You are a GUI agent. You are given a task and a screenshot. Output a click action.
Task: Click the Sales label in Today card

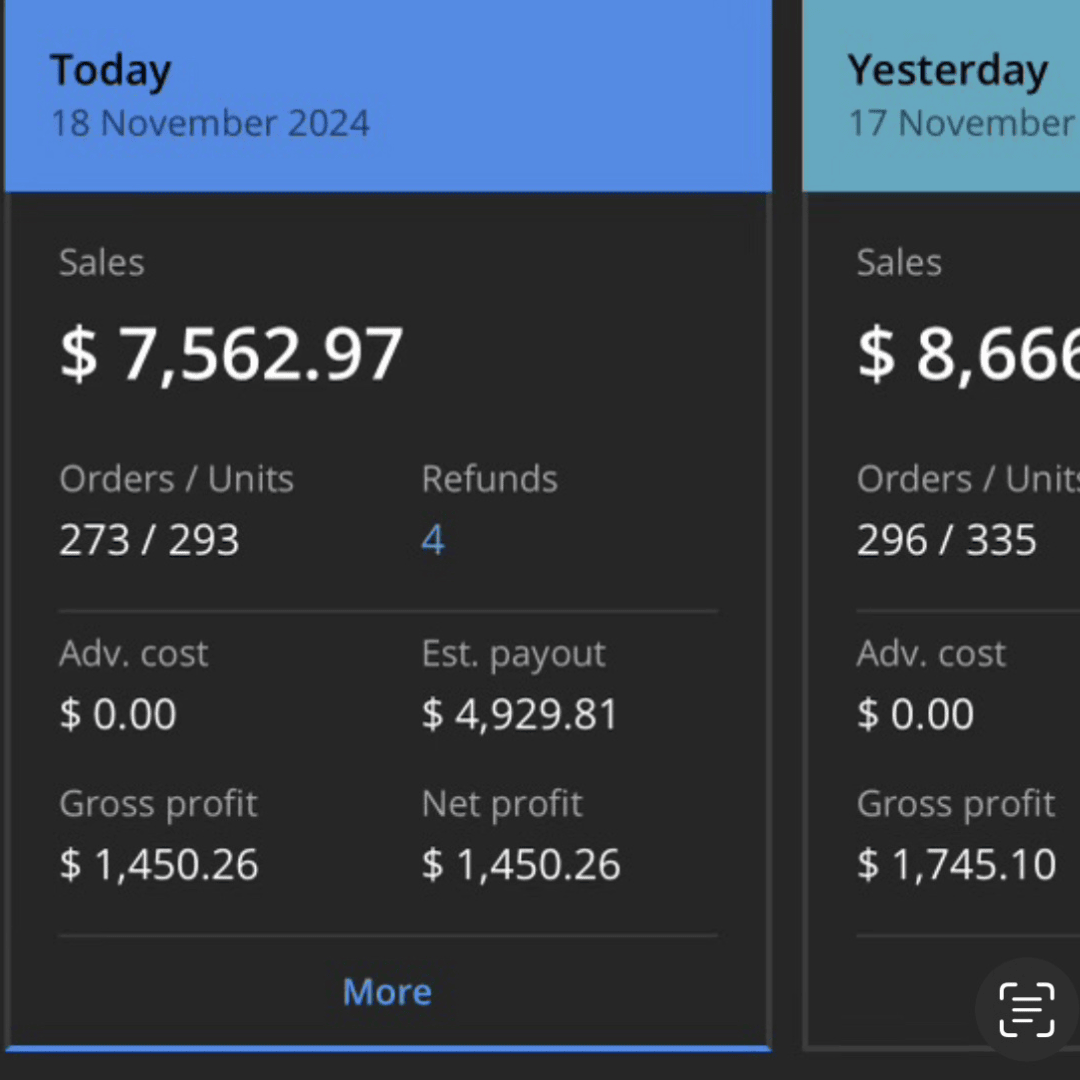tap(101, 262)
